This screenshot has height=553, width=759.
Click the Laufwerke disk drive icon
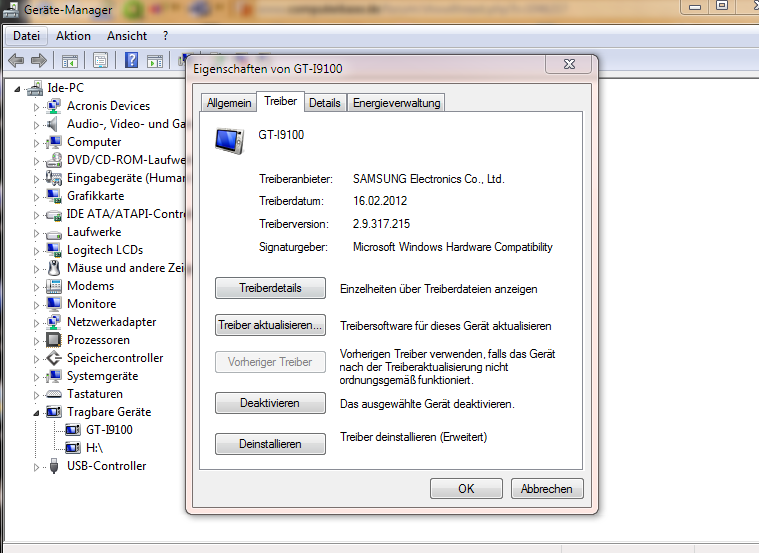[x=53, y=233]
